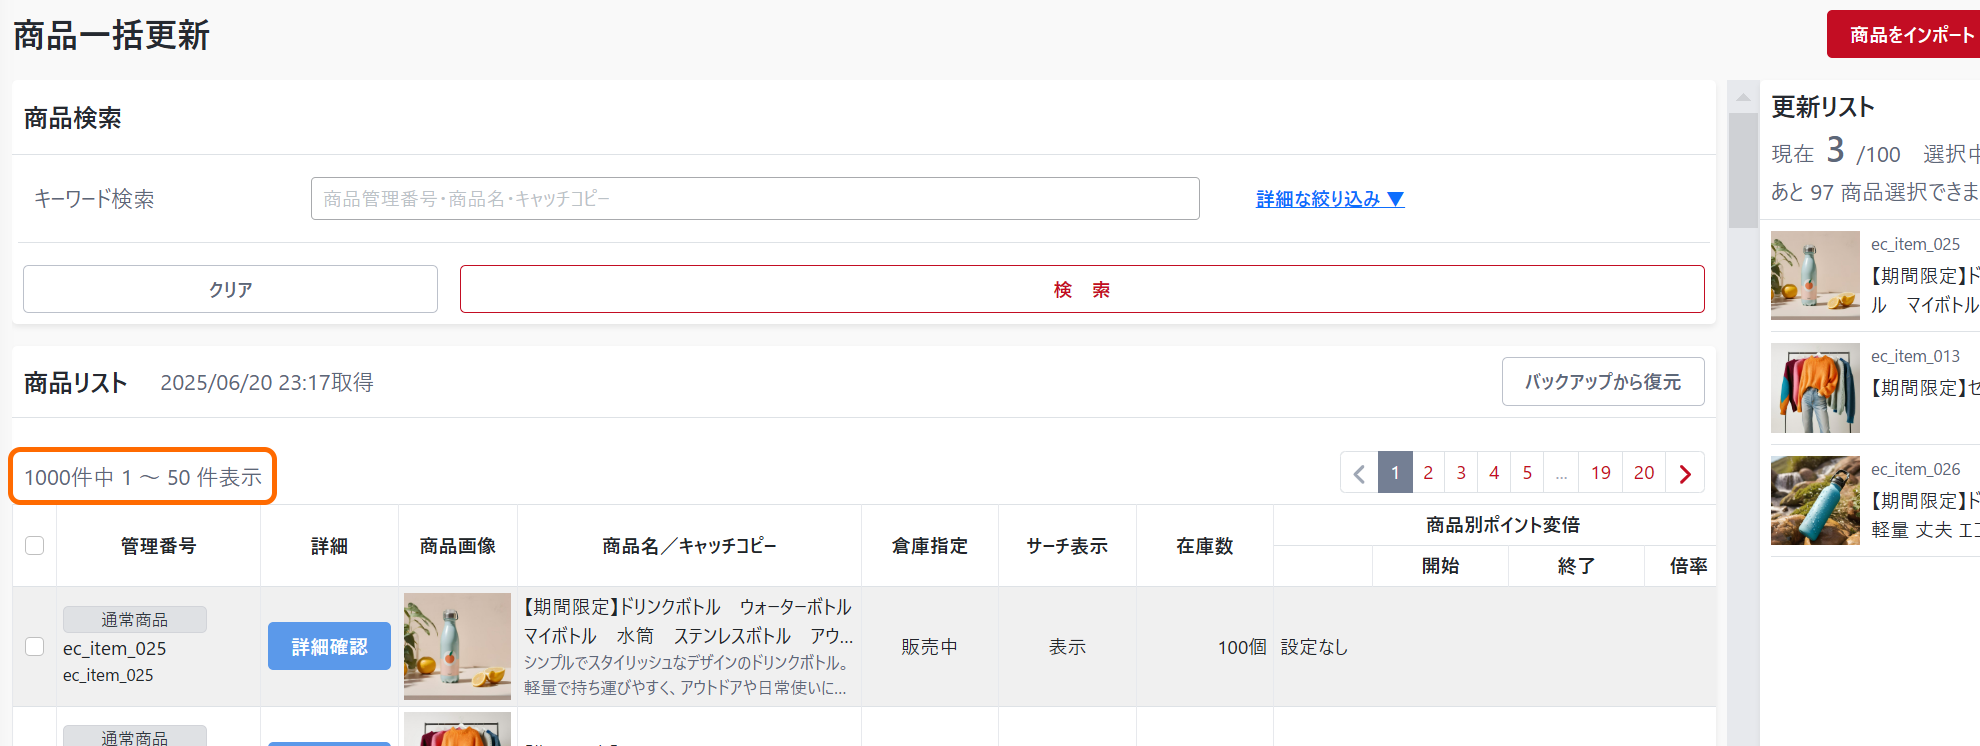Check the box for the ec_item_025 row
This screenshot has width=1980, height=746.
35,646
